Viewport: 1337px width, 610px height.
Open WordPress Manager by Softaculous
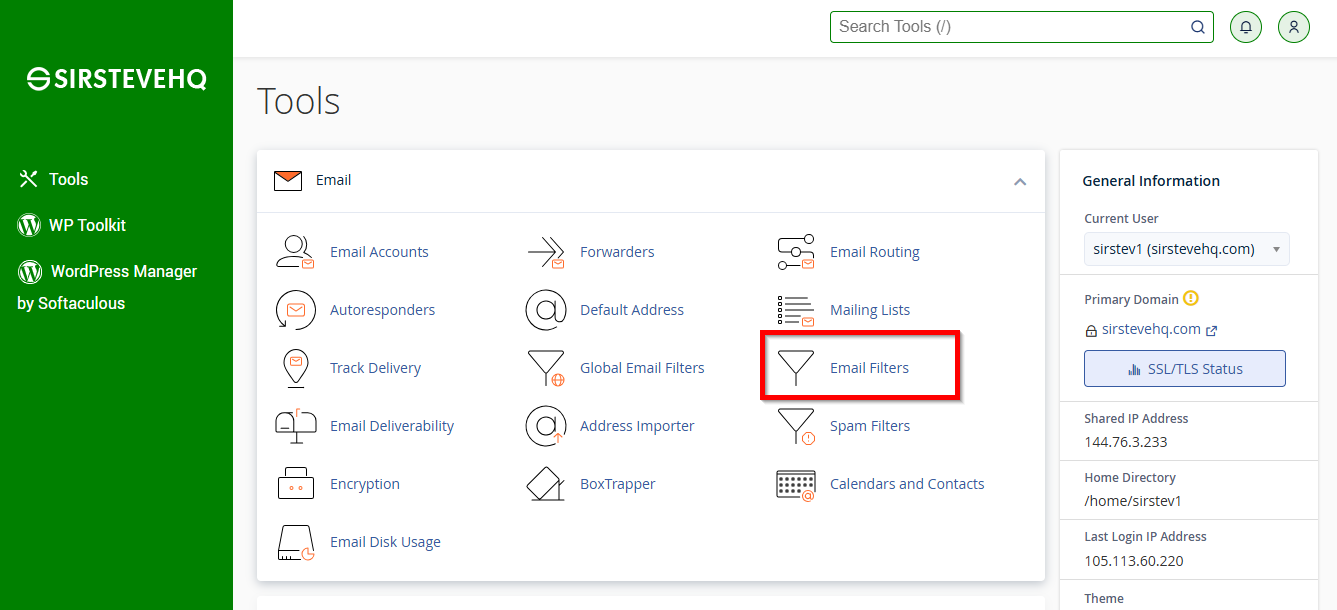(107, 287)
